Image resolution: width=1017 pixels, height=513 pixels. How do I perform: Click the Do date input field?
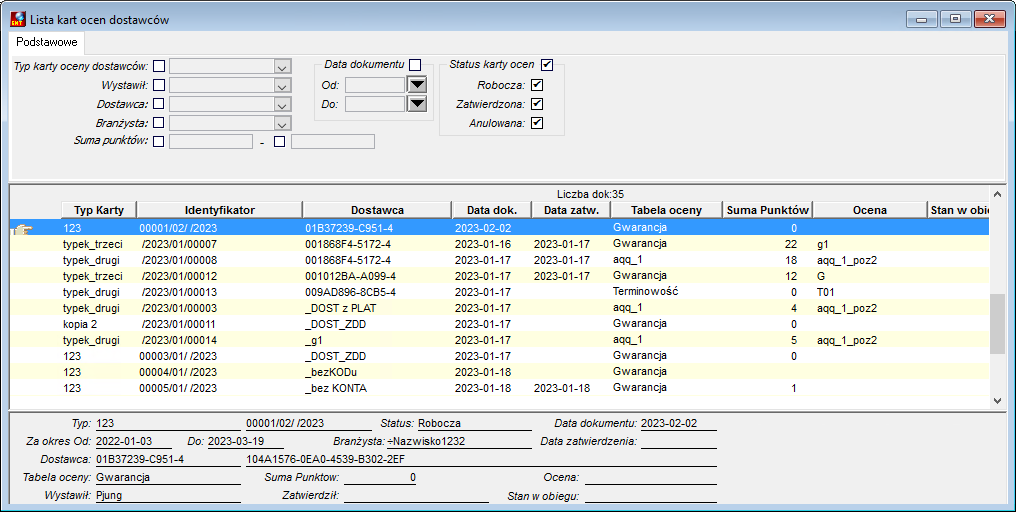[375, 104]
